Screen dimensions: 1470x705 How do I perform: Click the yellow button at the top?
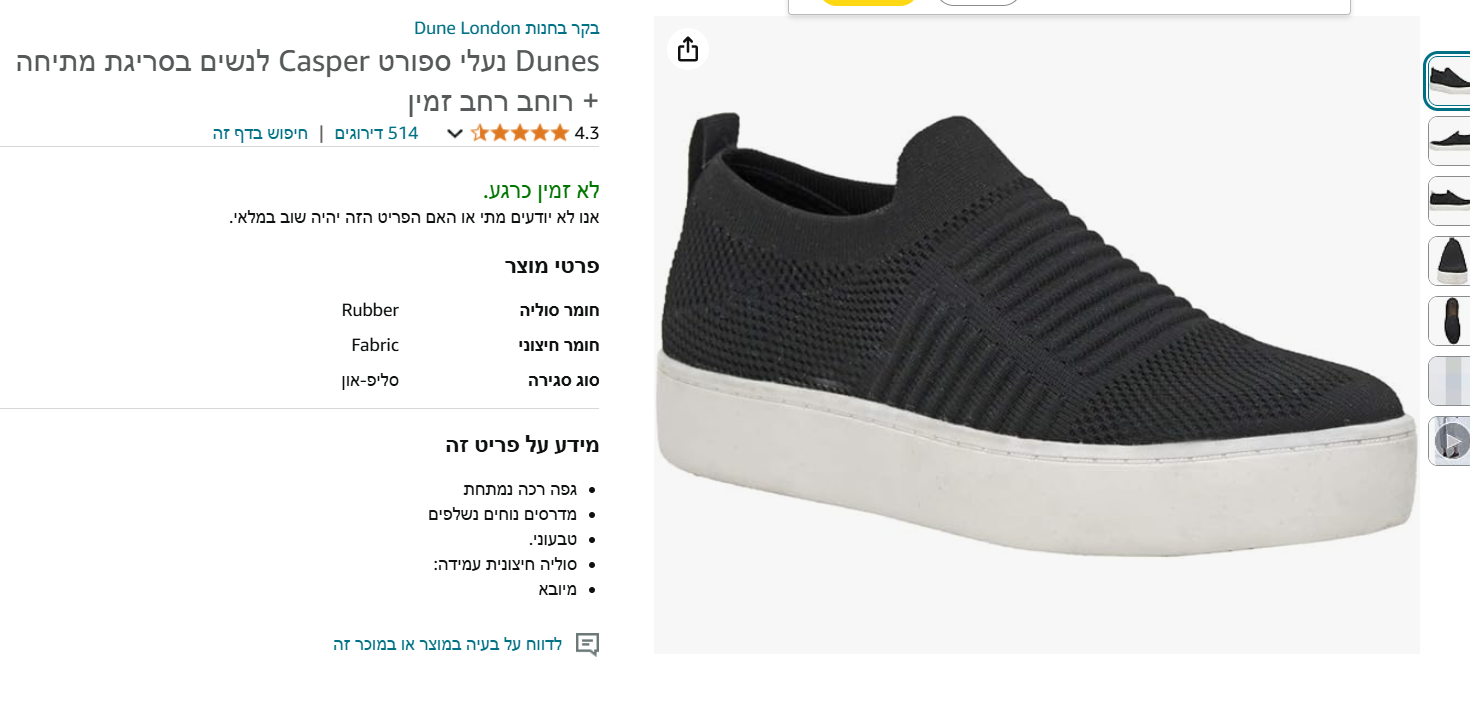click(867, 3)
